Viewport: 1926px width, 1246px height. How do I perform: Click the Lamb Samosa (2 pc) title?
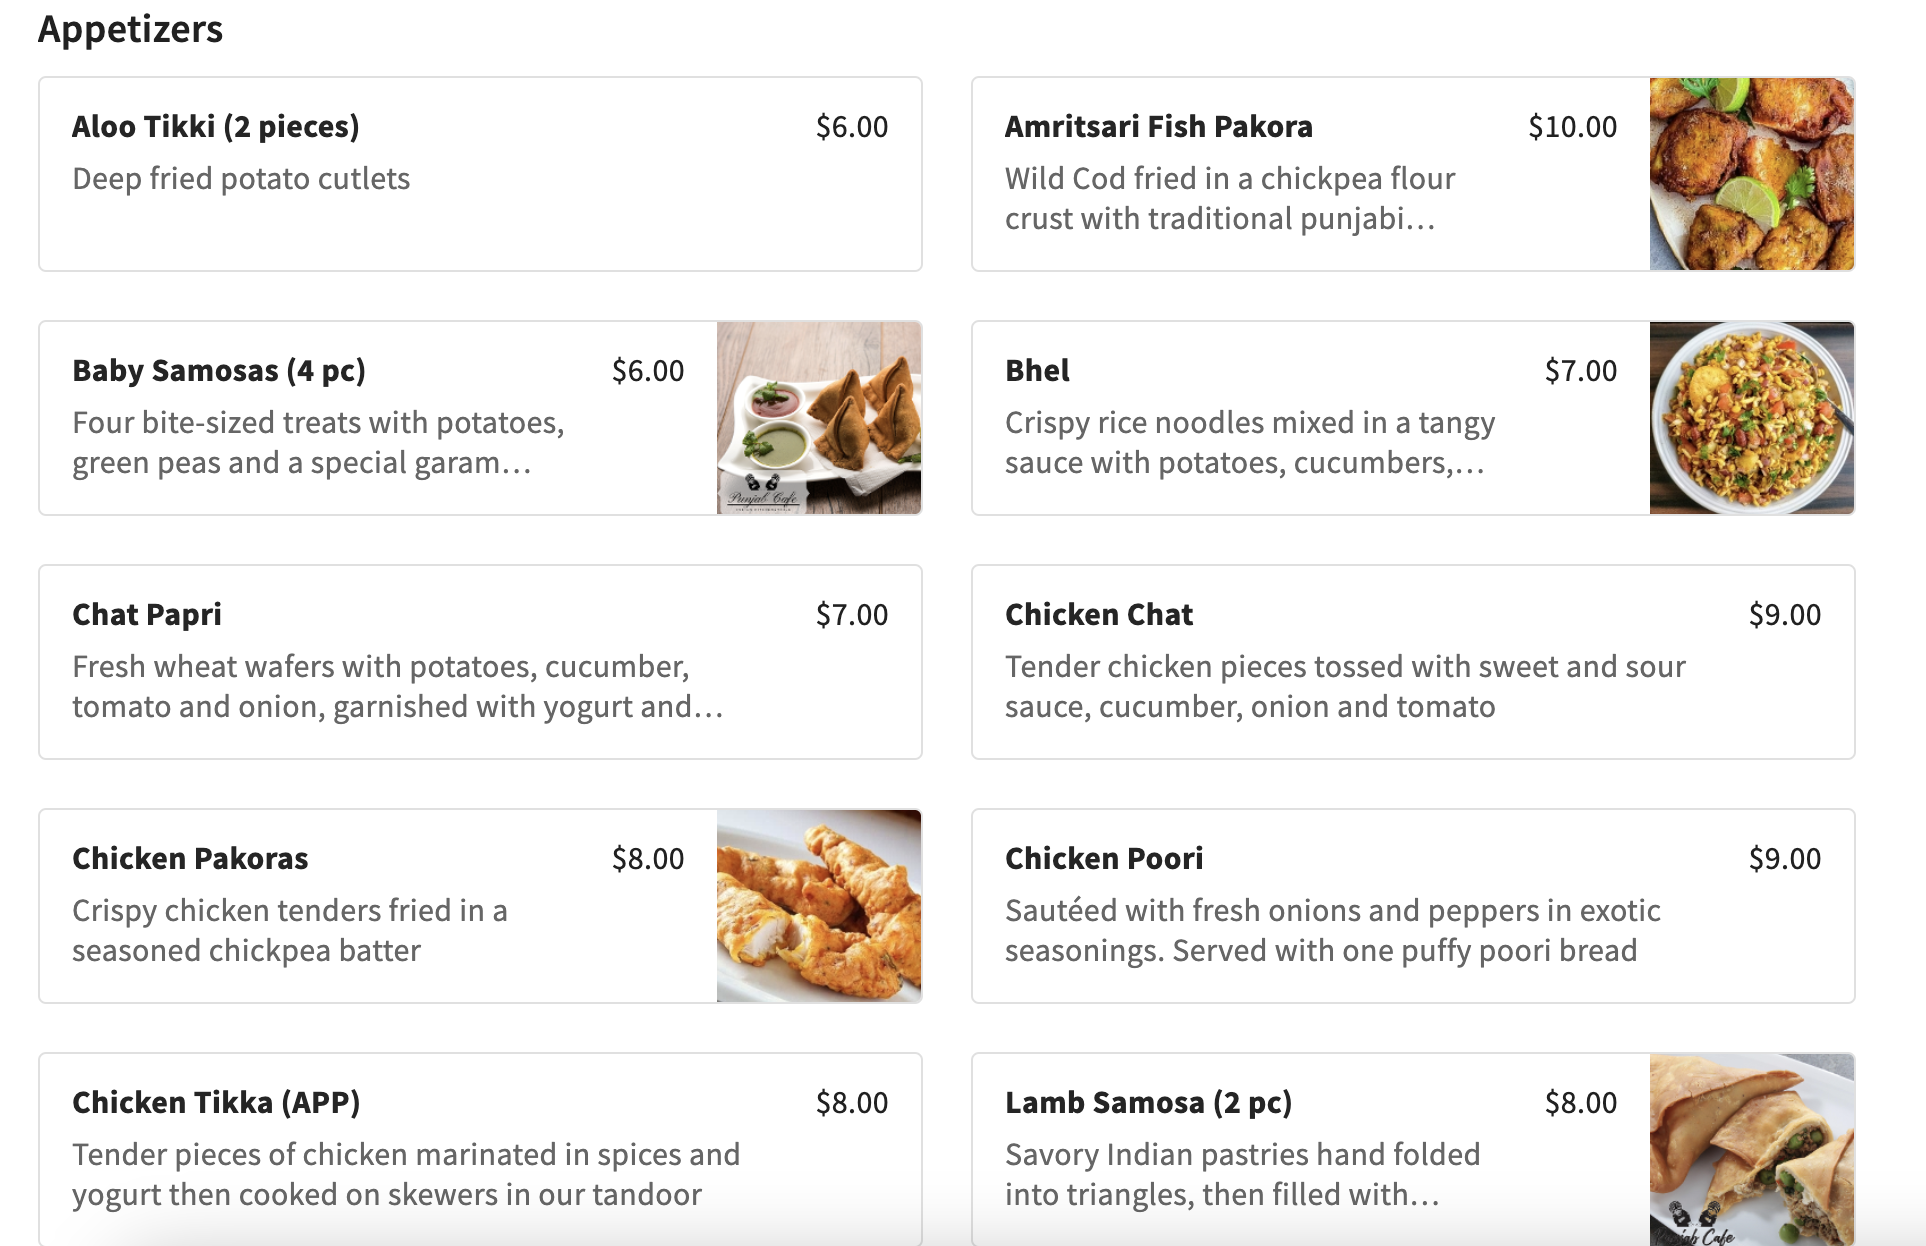click(x=1148, y=1103)
